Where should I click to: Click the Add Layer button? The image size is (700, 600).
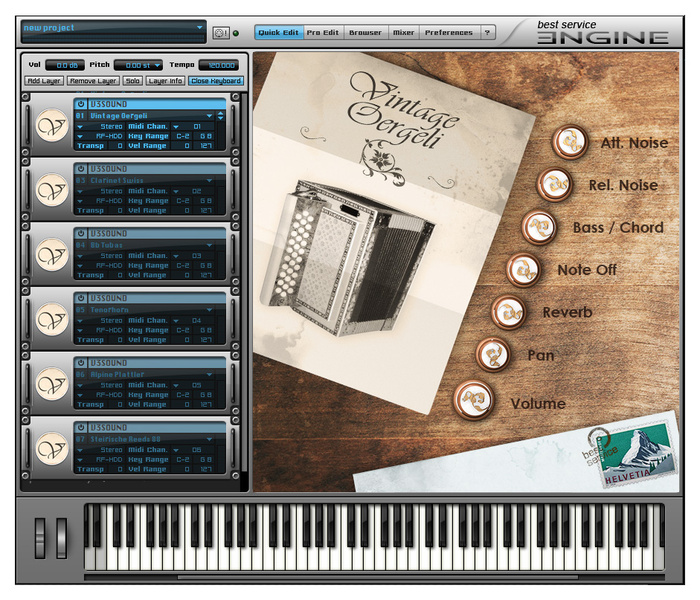44,81
